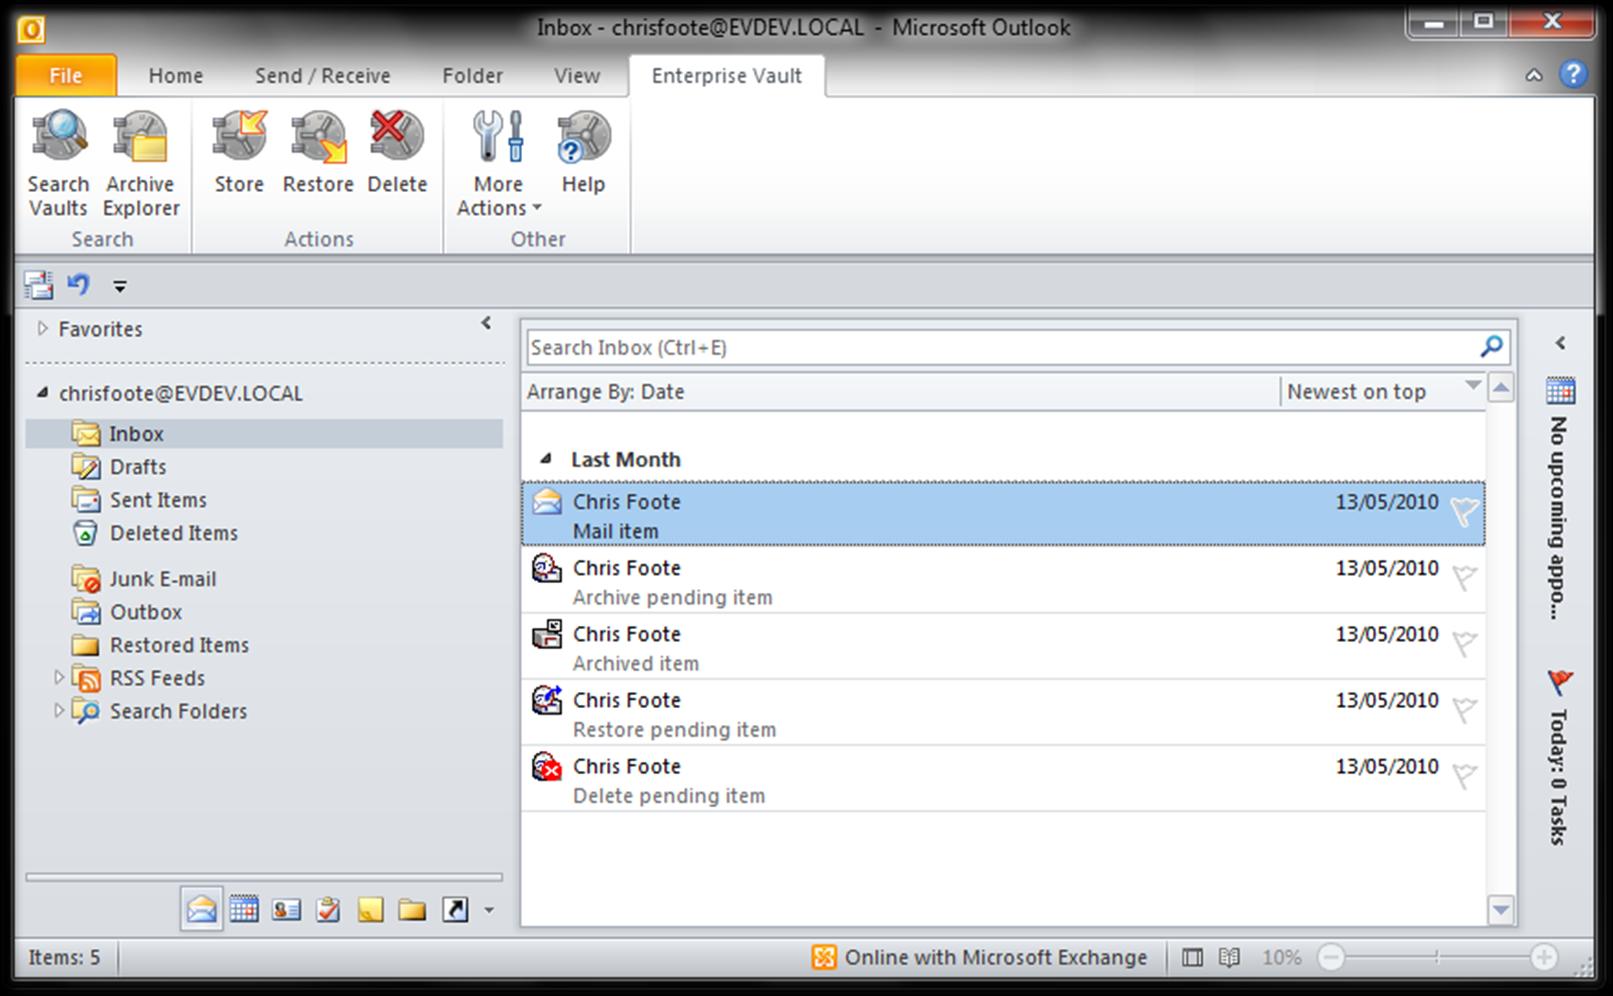Click scroll up arrow of message list
Image resolution: width=1613 pixels, height=996 pixels.
[1501, 388]
